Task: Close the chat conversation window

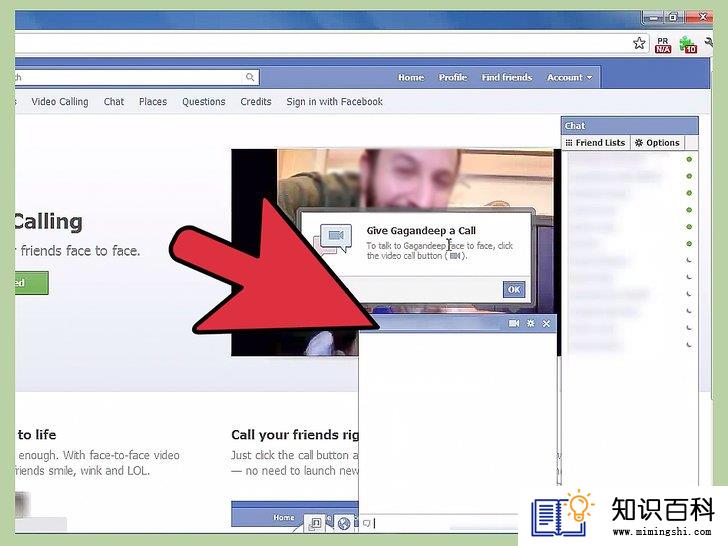Action: [x=546, y=323]
